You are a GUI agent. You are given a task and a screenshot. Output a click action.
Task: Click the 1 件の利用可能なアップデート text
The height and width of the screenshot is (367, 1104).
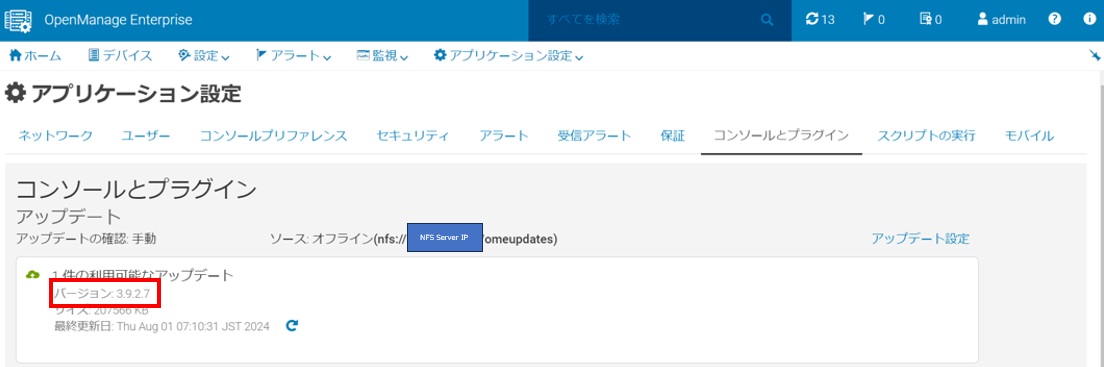(x=143, y=275)
